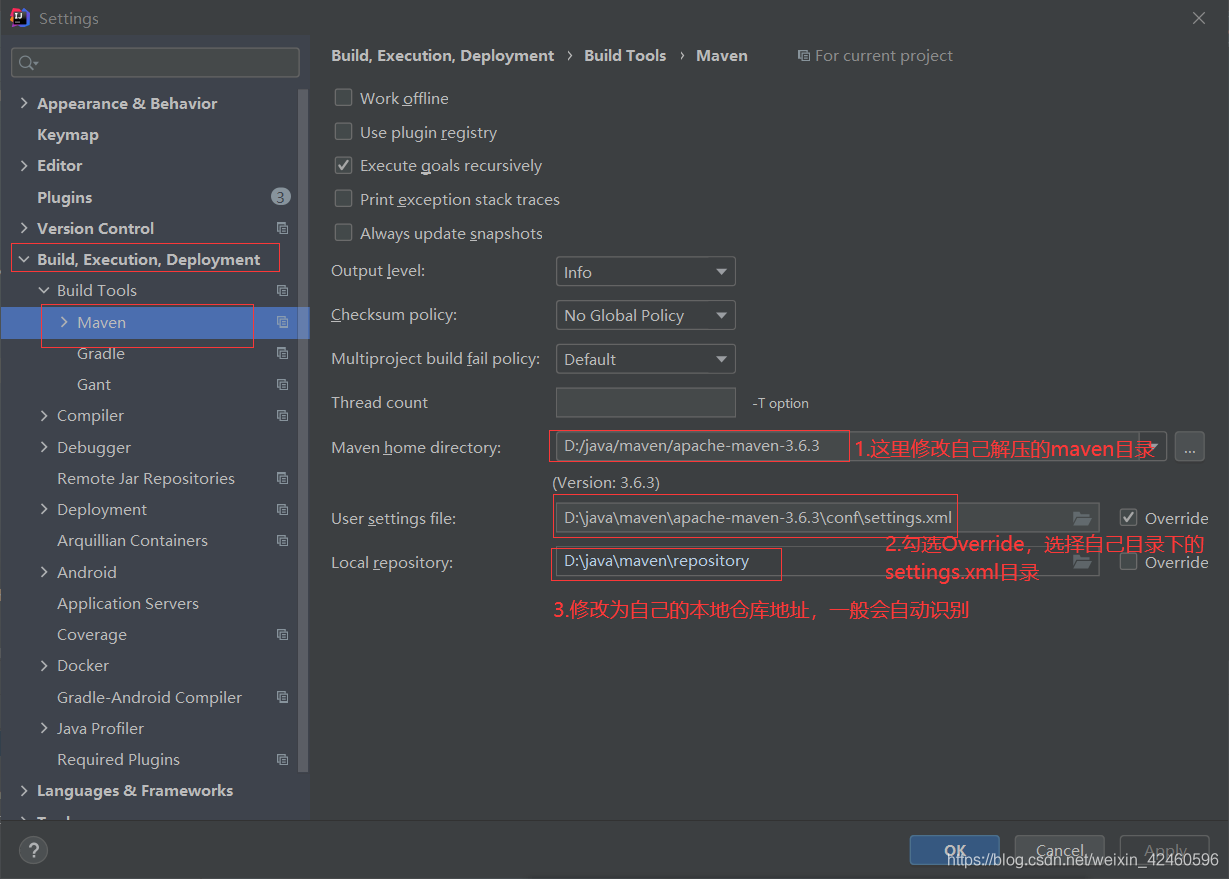The width and height of the screenshot is (1229, 879).
Task: Select Gant under Build Tools
Action: tap(94, 384)
